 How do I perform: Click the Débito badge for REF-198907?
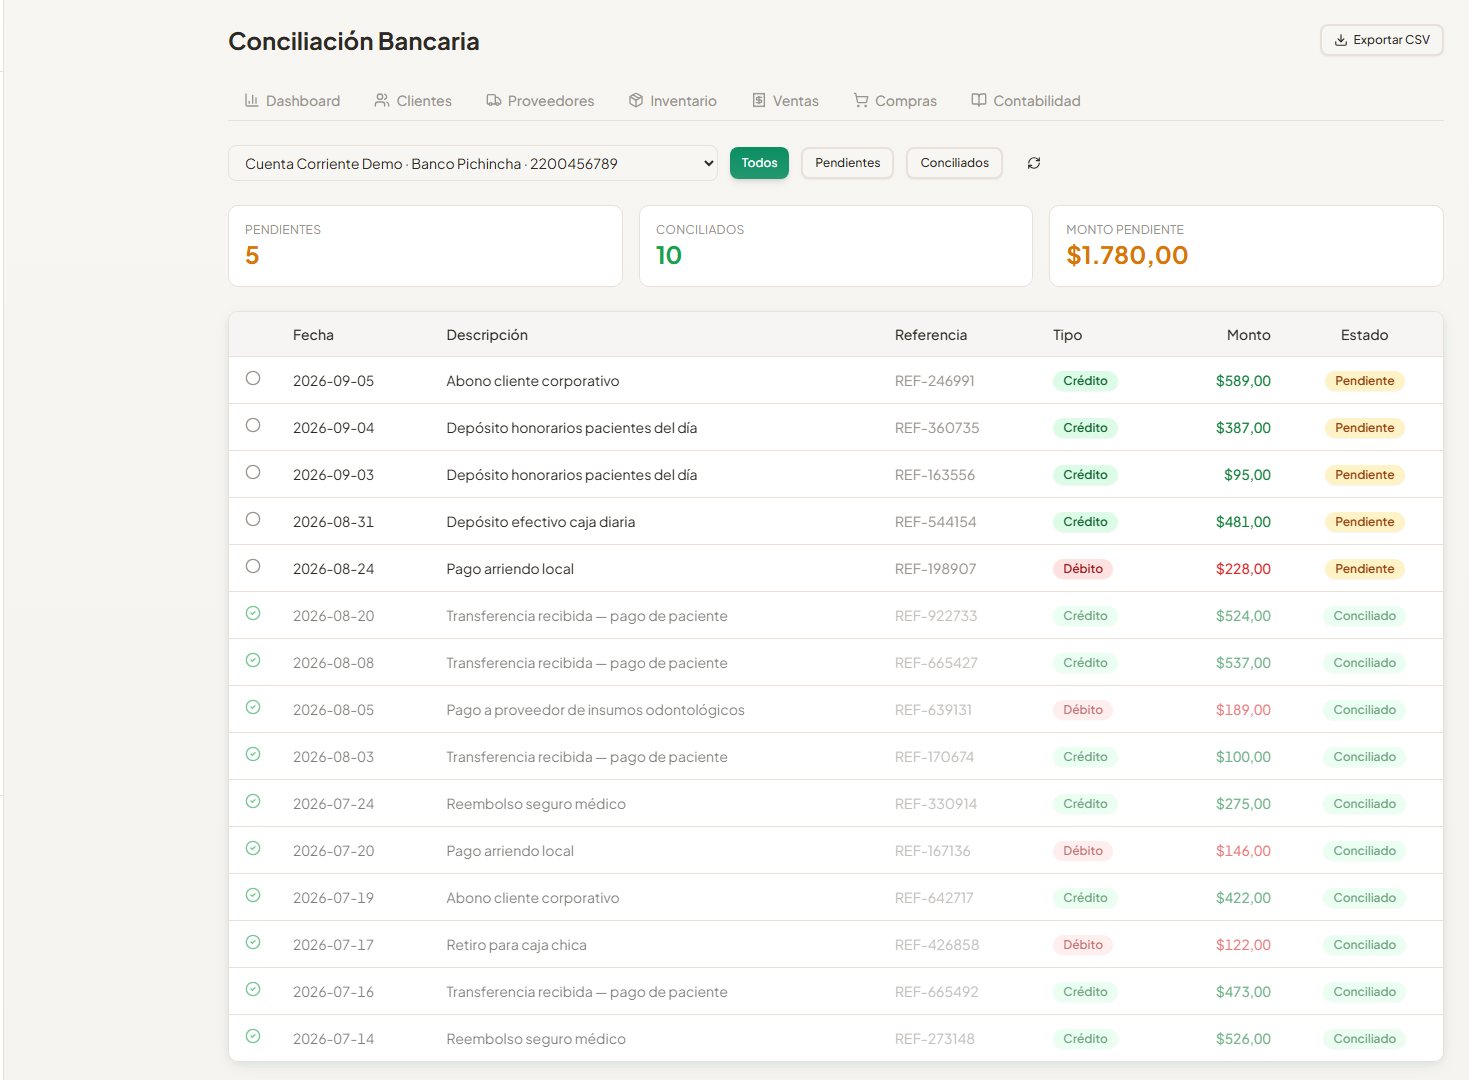1083,569
